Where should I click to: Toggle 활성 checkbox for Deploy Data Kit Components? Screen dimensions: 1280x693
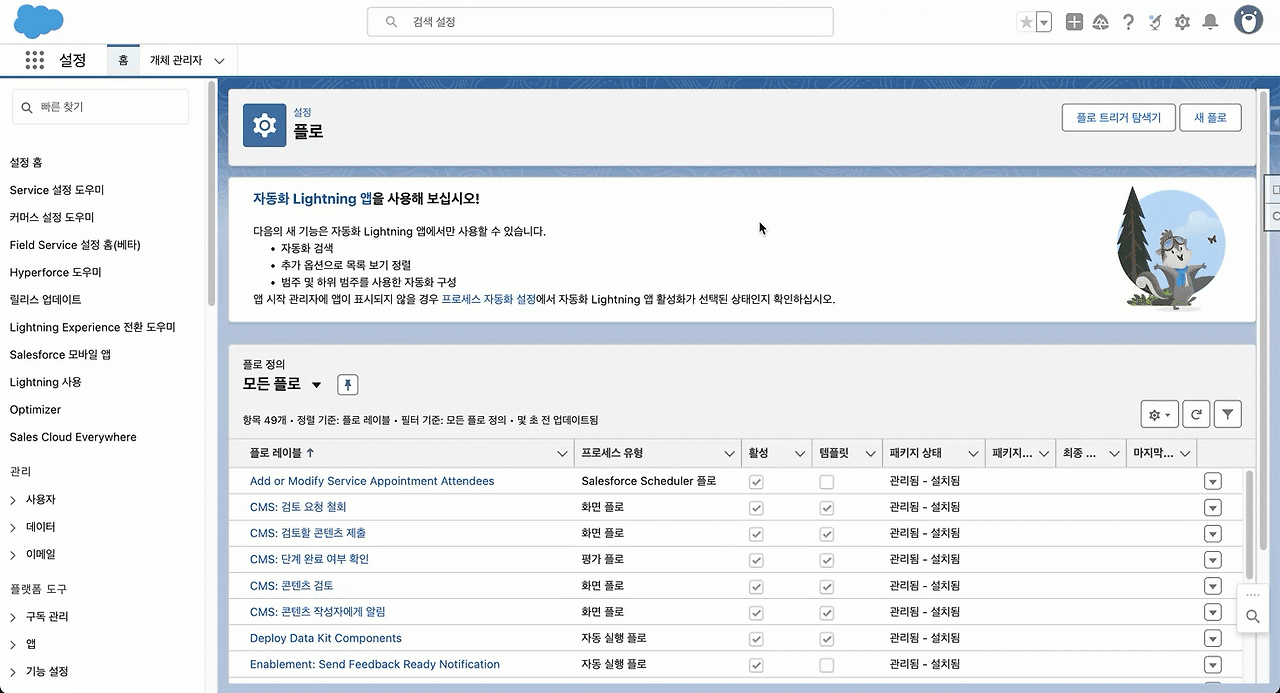pyautogui.click(x=756, y=639)
